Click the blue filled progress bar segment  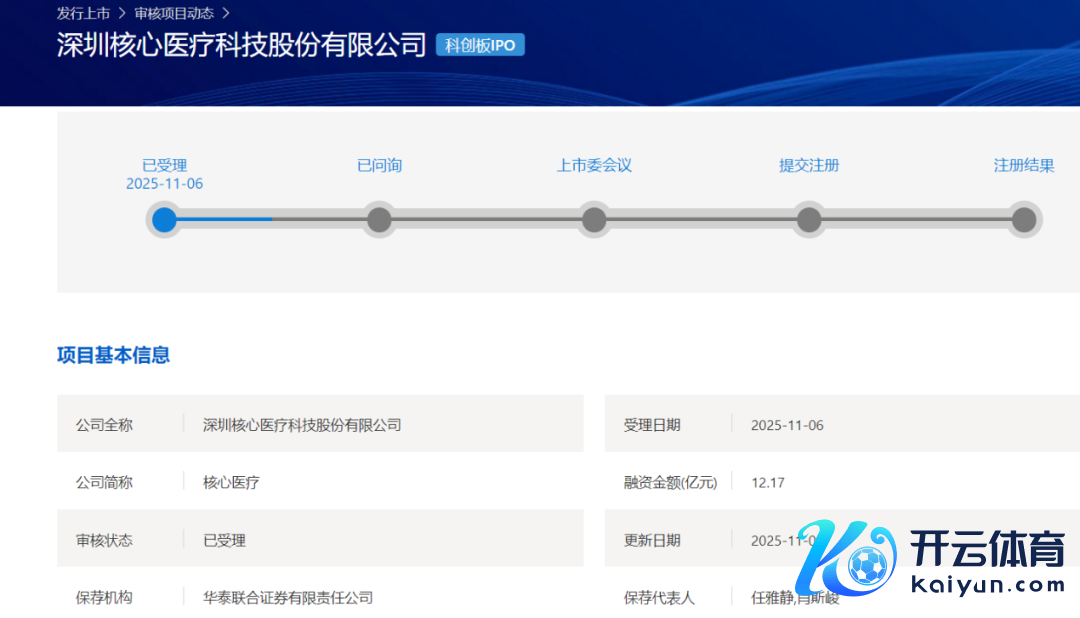(x=226, y=219)
